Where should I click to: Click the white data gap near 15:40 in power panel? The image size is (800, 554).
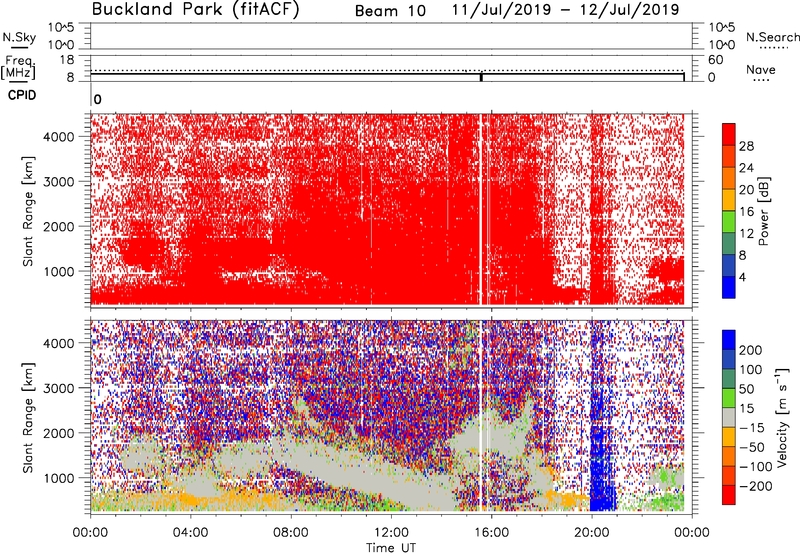tap(481, 209)
